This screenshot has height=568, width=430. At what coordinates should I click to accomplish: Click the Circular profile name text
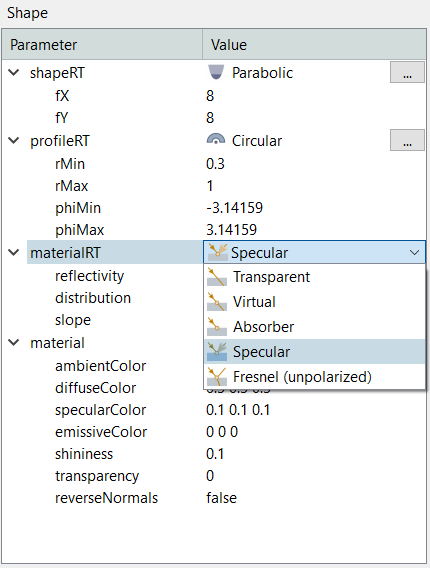pos(257,141)
